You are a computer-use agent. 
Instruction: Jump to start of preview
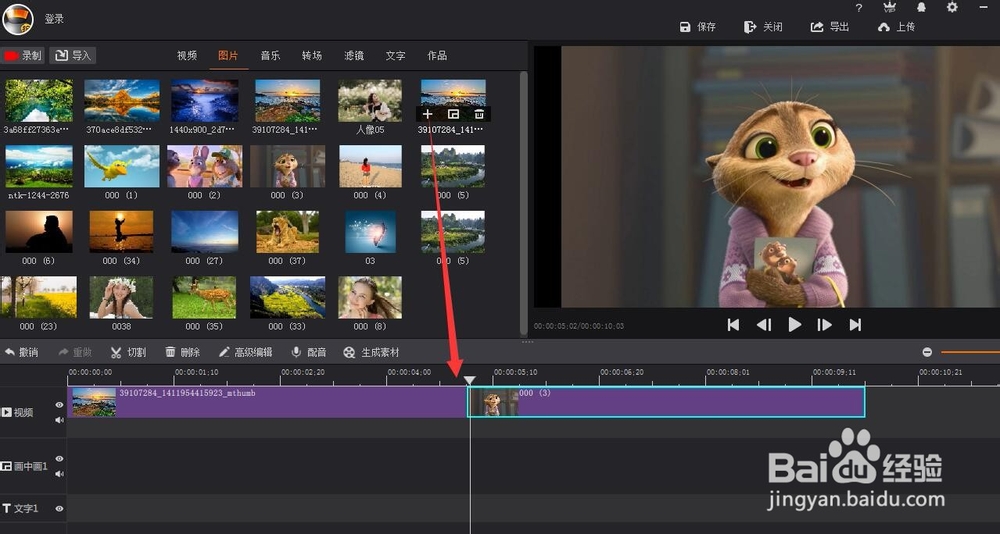click(x=733, y=325)
